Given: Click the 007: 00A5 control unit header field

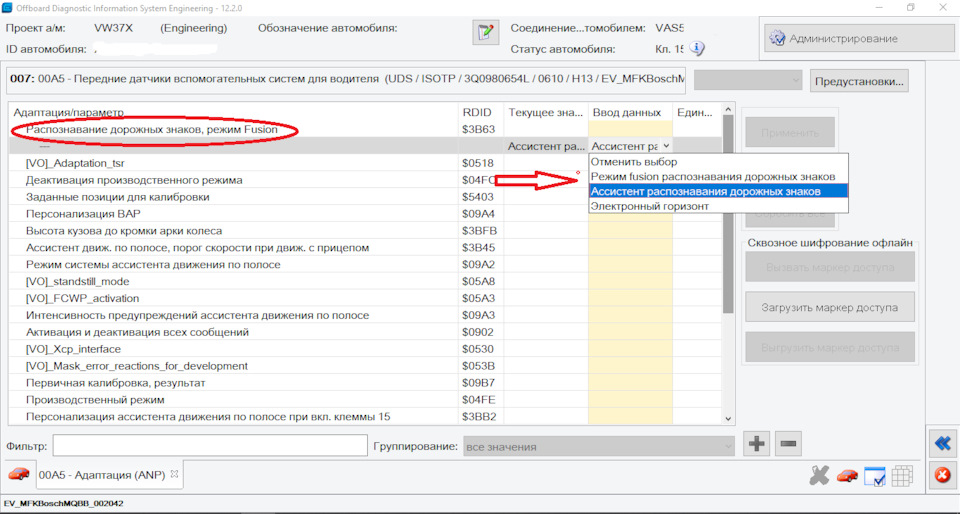Looking at the screenshot, I should [346, 80].
